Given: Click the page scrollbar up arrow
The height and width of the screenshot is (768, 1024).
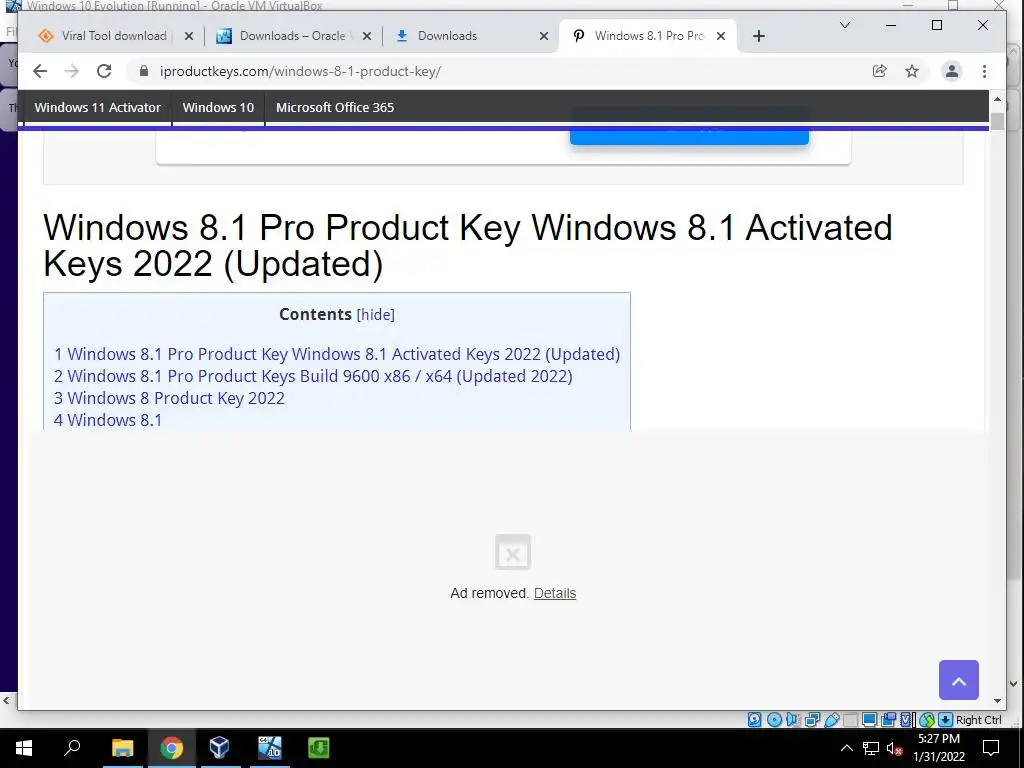Looking at the screenshot, I should (997, 99).
